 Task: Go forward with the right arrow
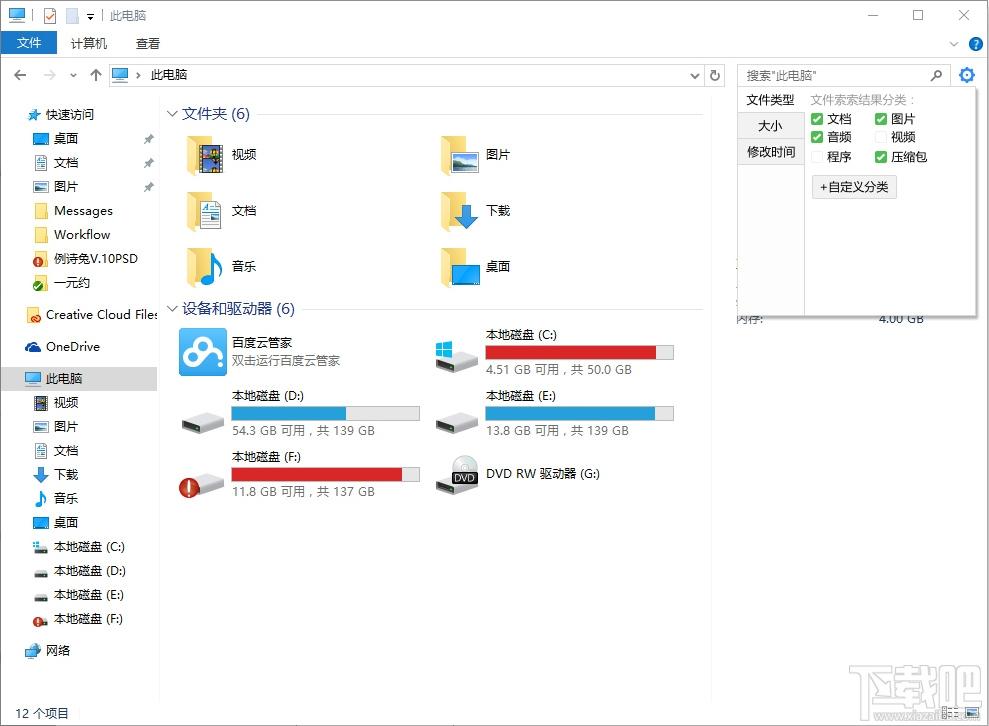(x=50, y=75)
